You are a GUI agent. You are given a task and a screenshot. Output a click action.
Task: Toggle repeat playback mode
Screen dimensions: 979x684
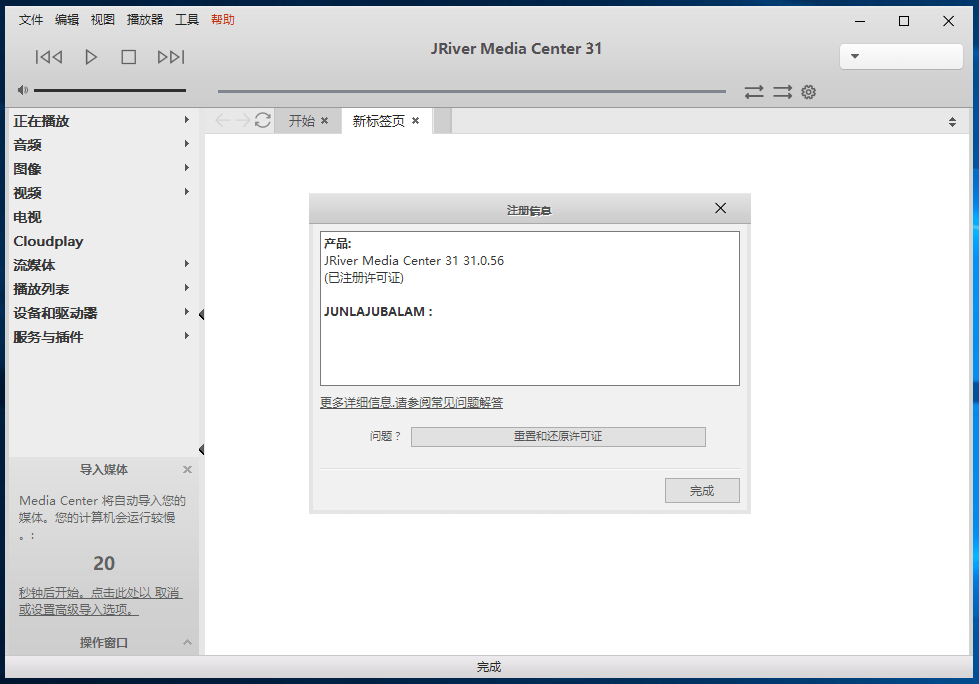(754, 92)
